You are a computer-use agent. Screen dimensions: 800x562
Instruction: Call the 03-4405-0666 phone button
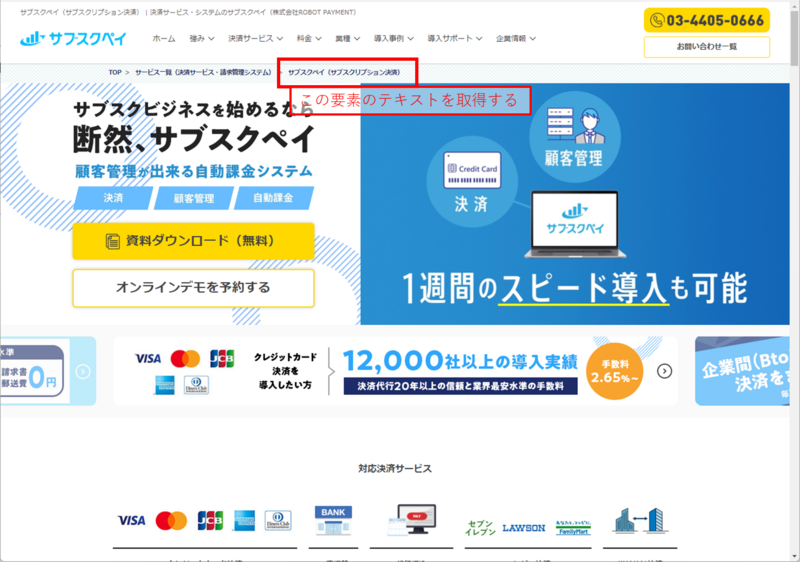tap(707, 20)
